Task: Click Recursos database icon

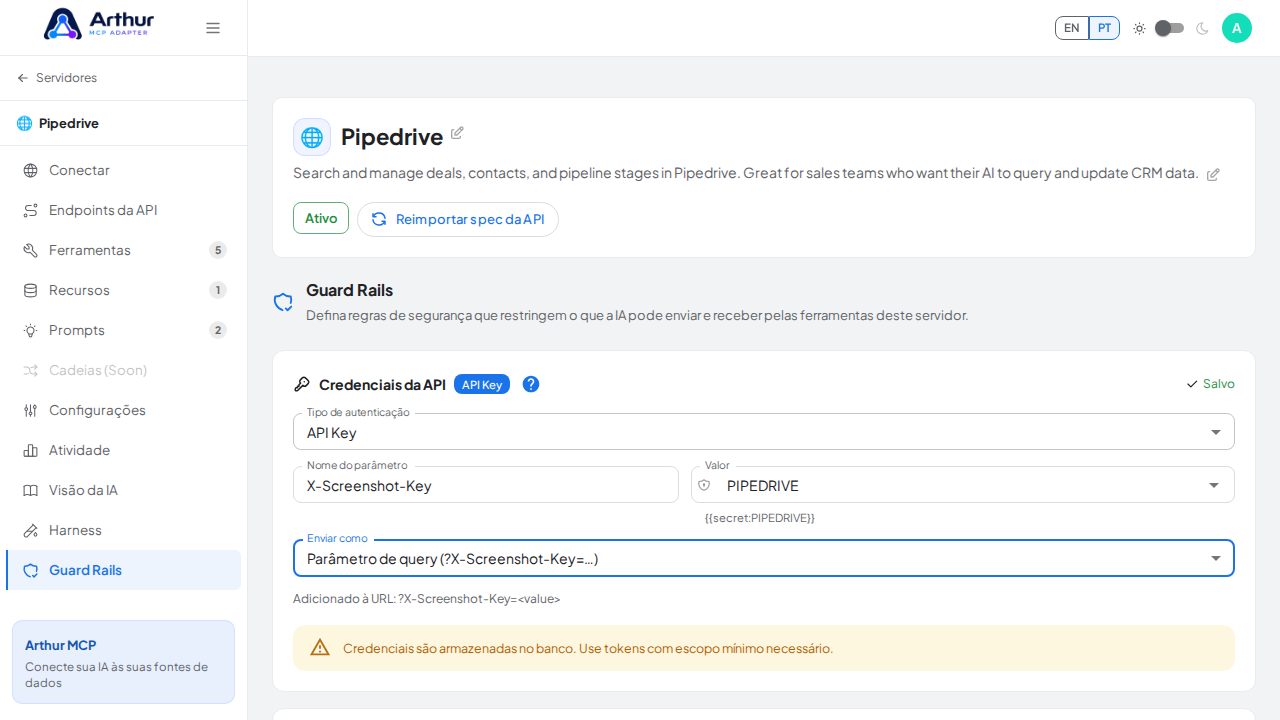Action: pos(31,290)
